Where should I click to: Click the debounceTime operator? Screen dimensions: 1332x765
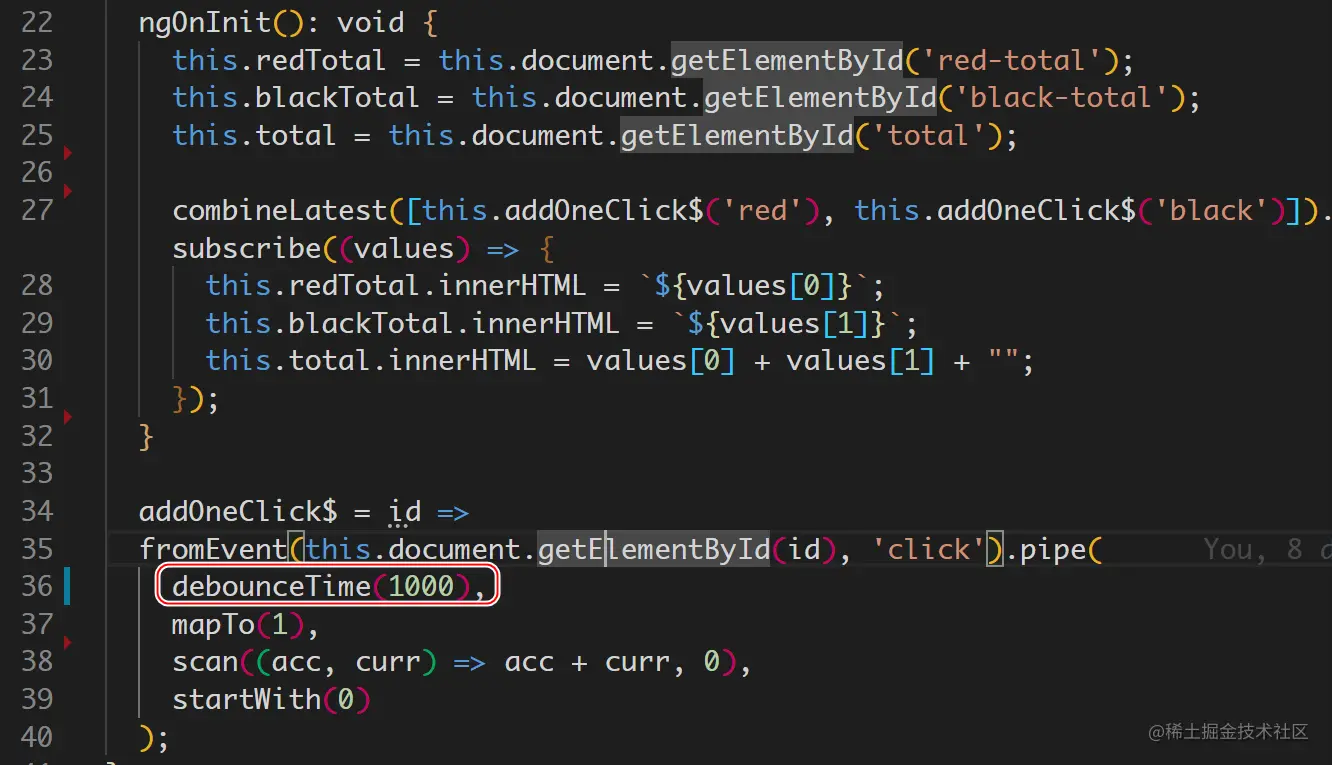[271, 587]
